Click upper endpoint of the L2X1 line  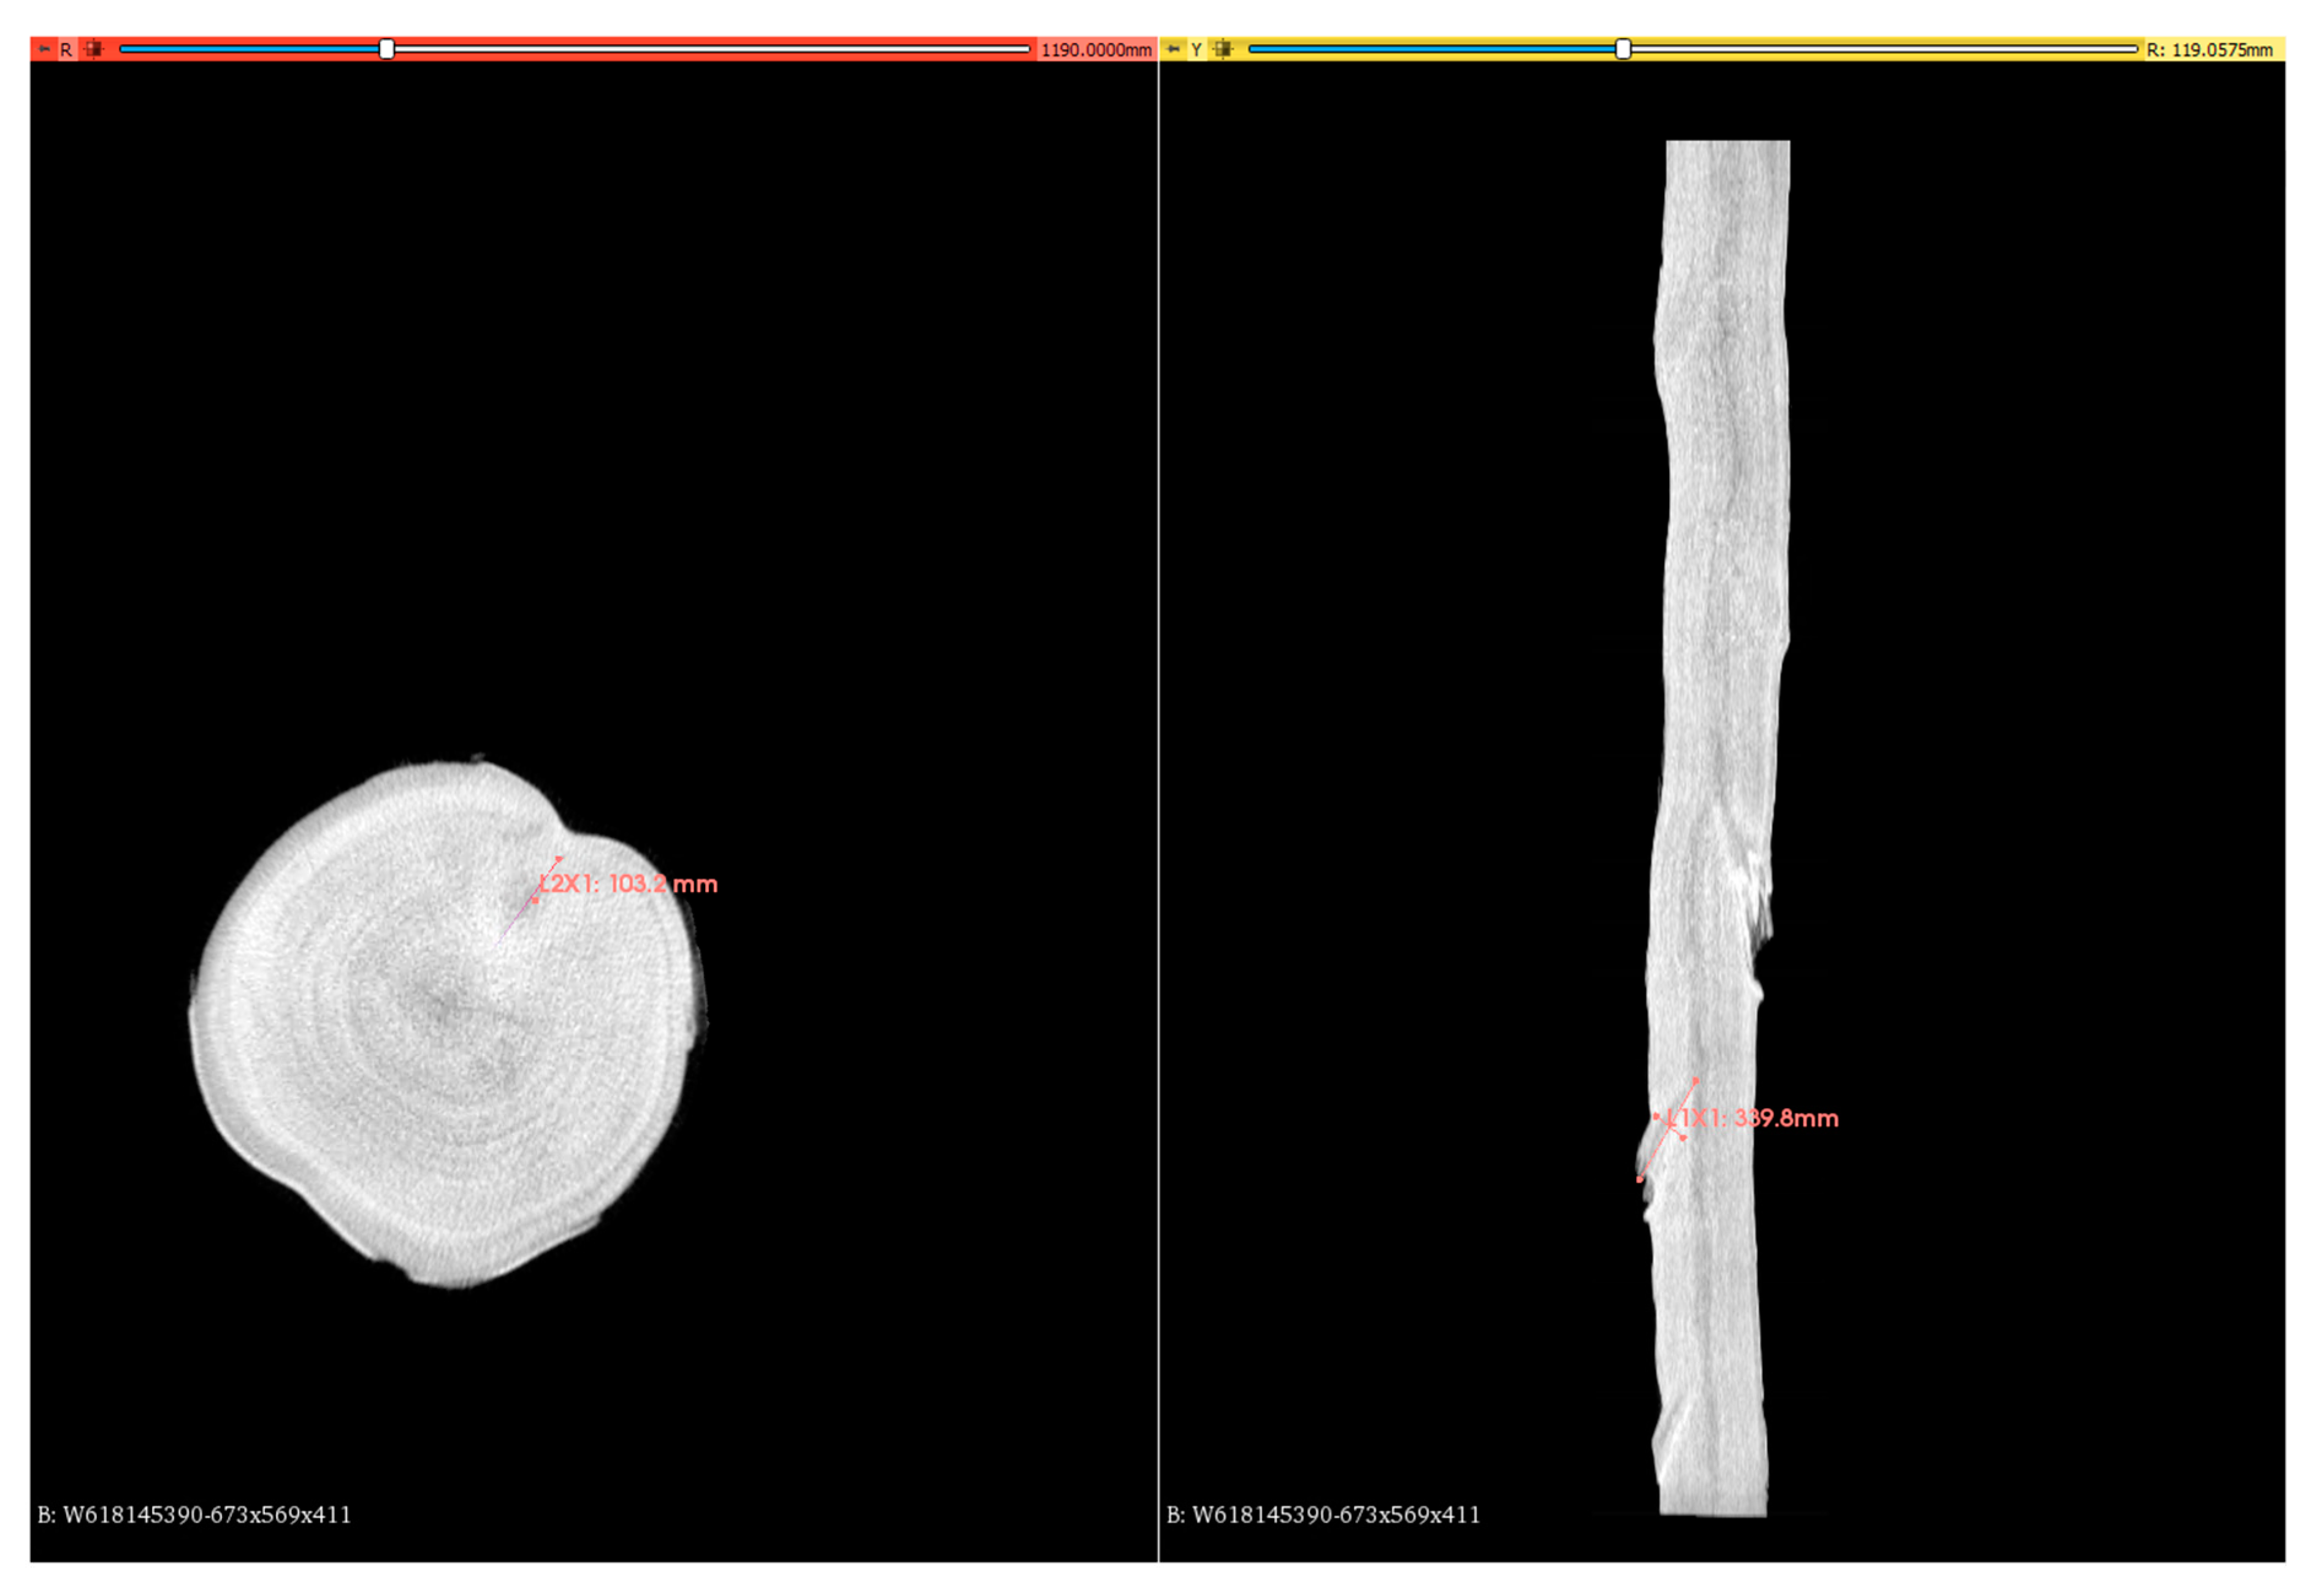560,858
